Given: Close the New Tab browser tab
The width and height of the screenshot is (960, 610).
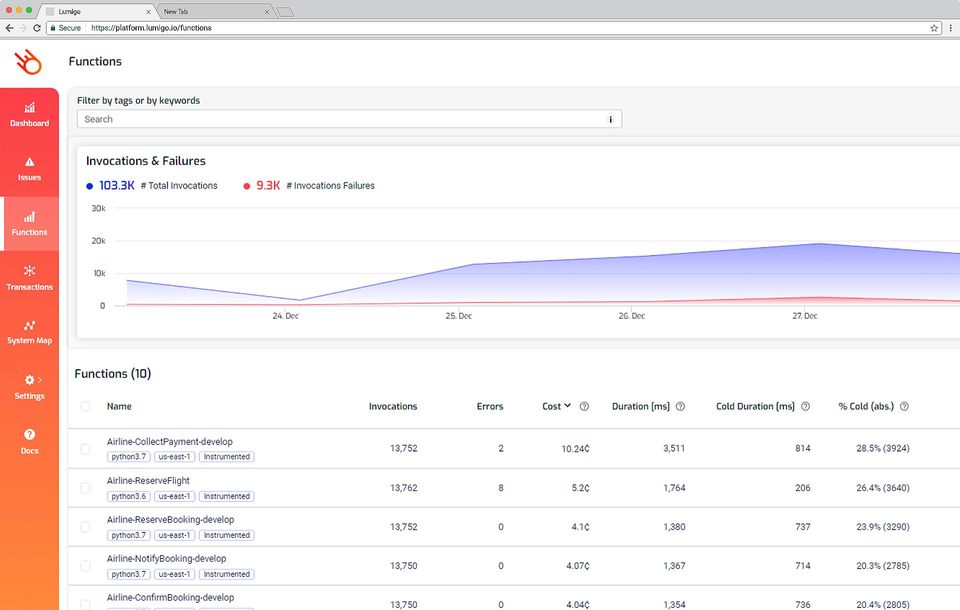Looking at the screenshot, I should 266,12.
